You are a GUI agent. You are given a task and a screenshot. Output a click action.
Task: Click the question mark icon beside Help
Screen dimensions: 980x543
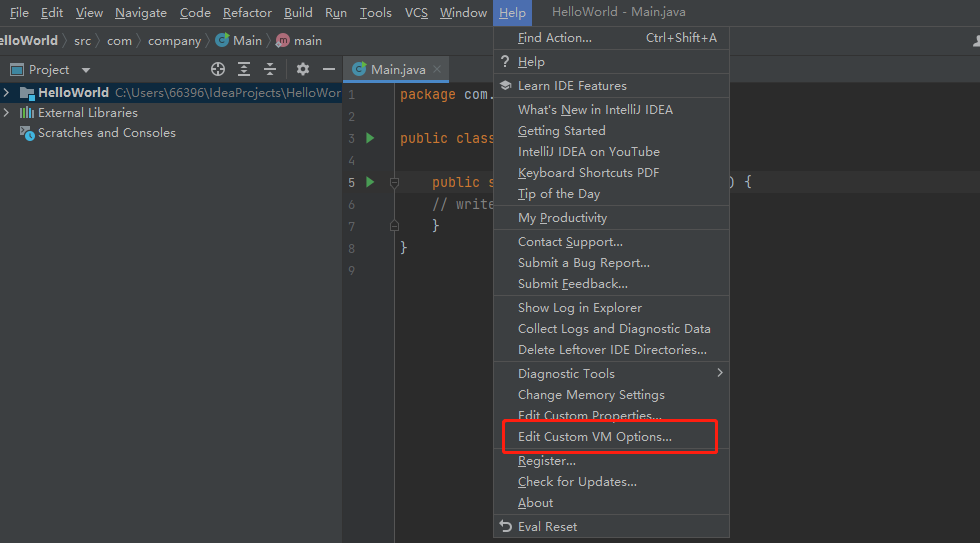pos(505,61)
